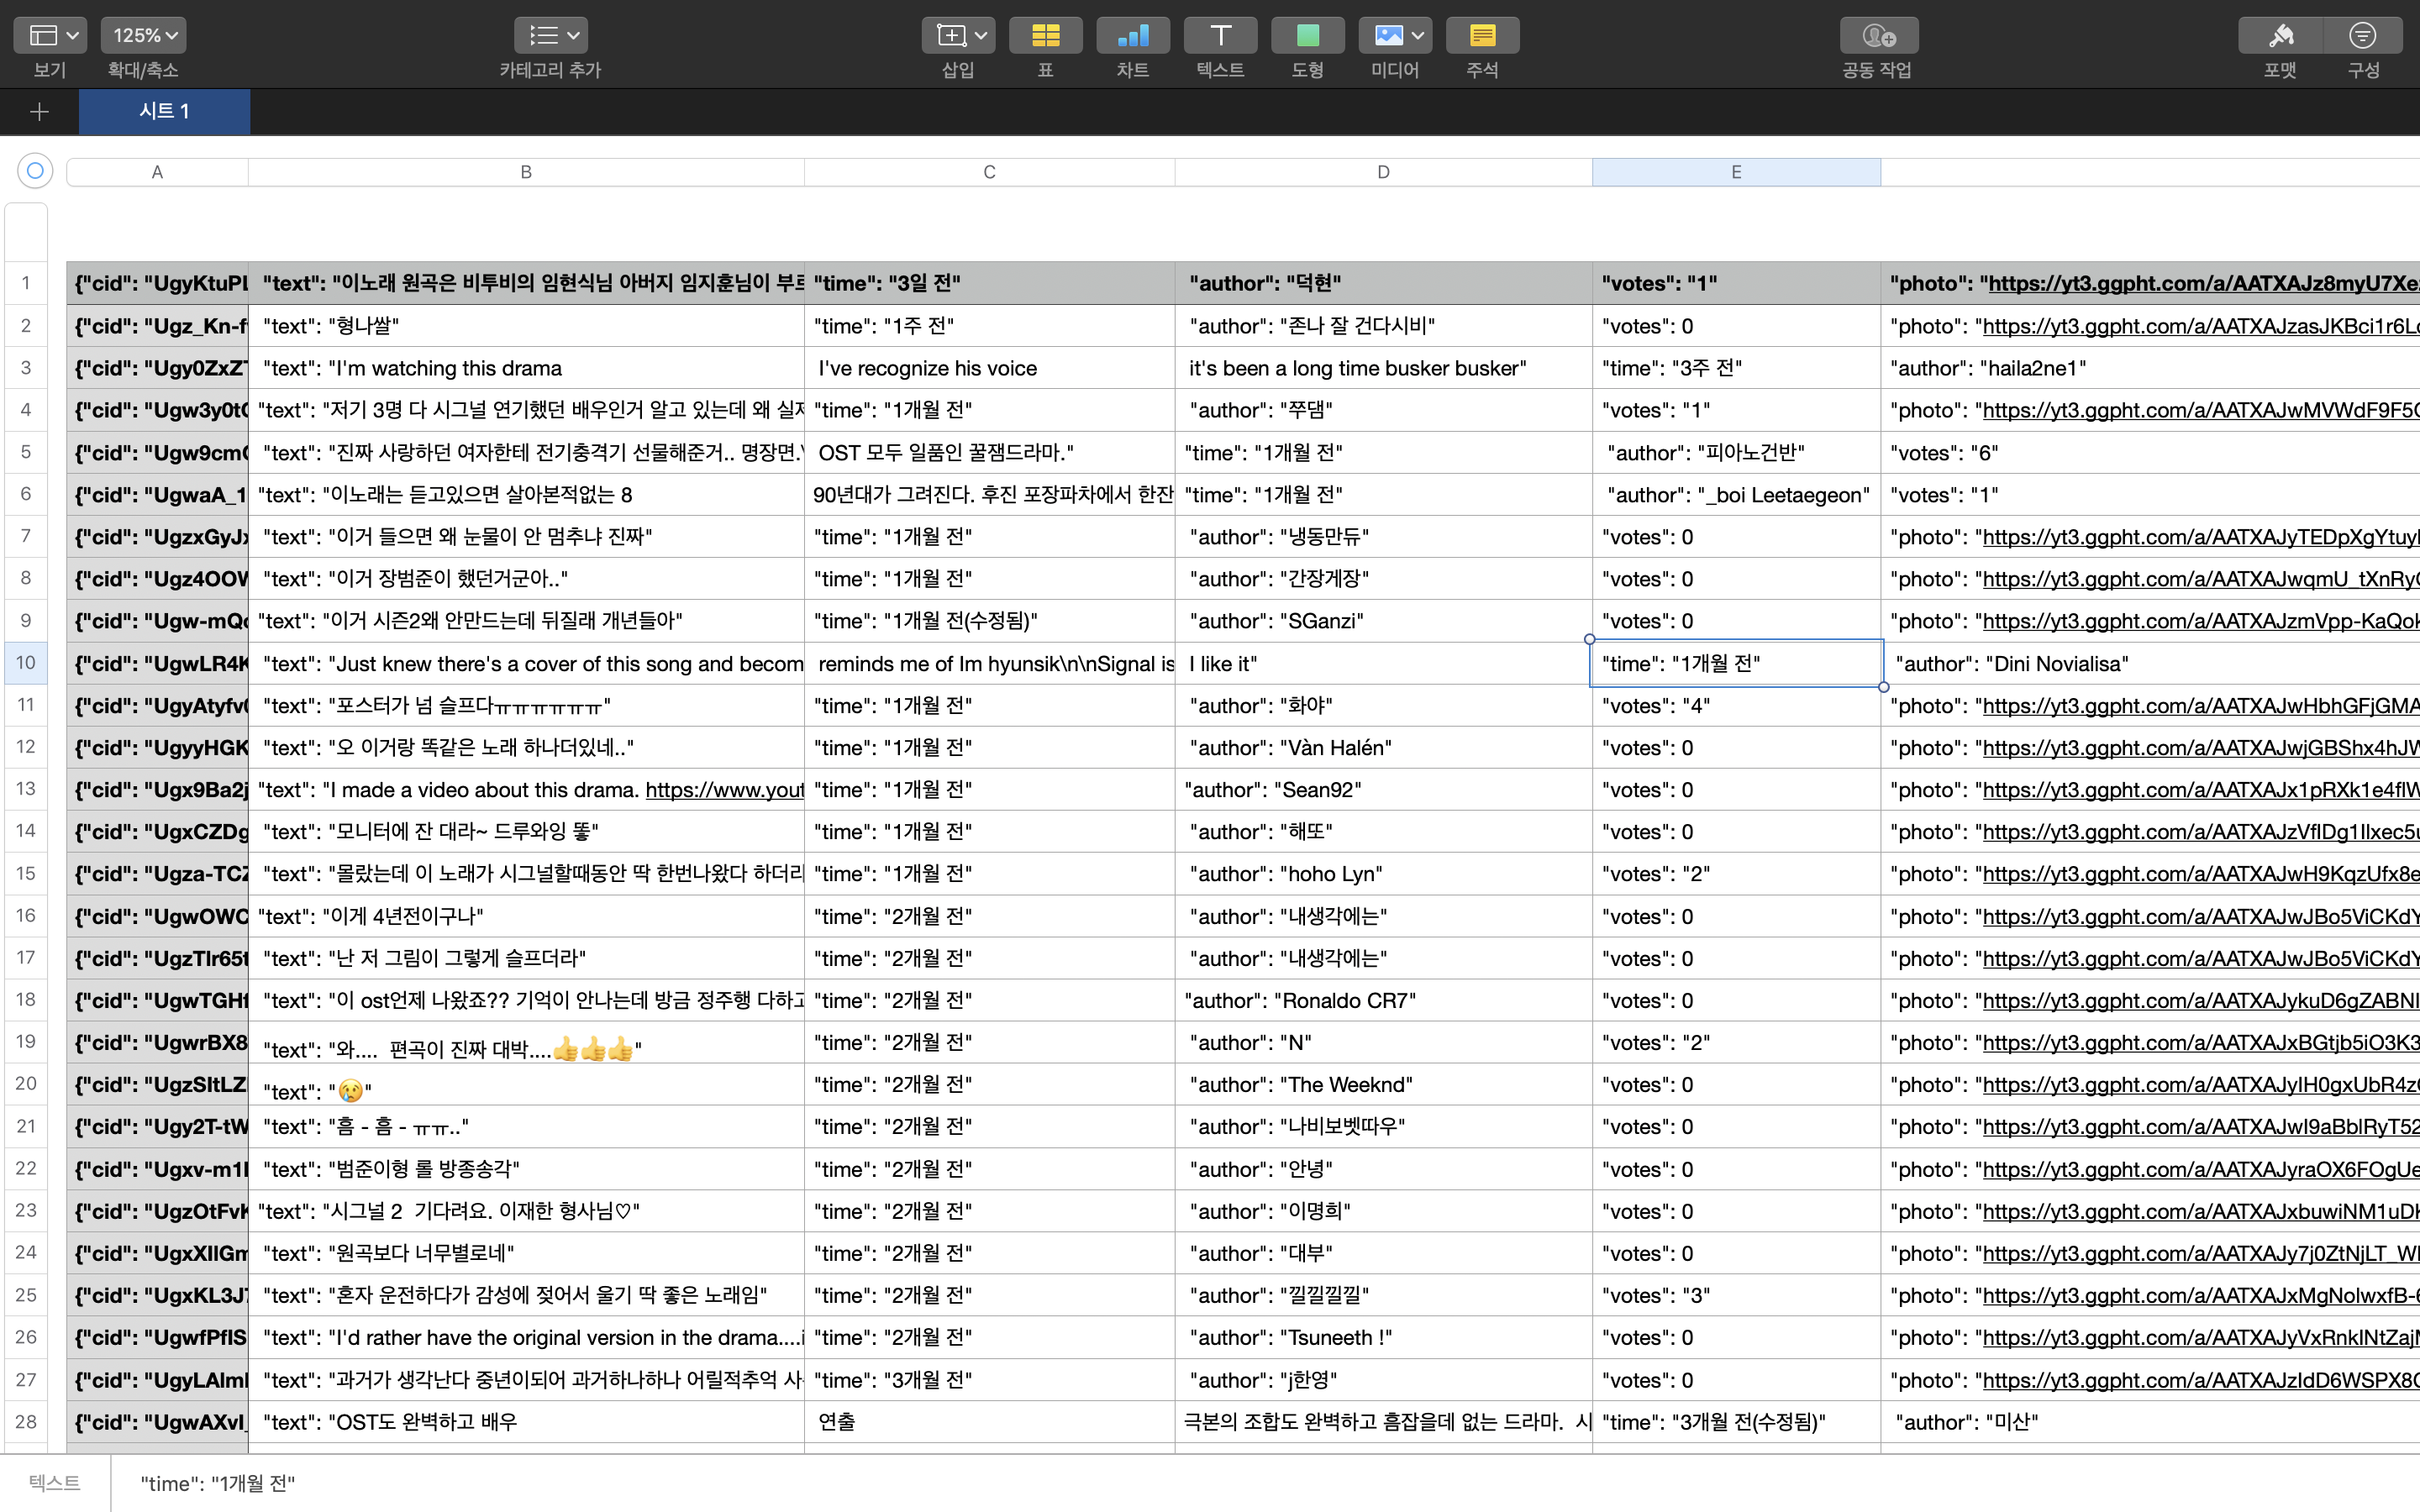Expand the Insert (삽입) dropdown
The image size is (2420, 1512).
pos(957,36)
